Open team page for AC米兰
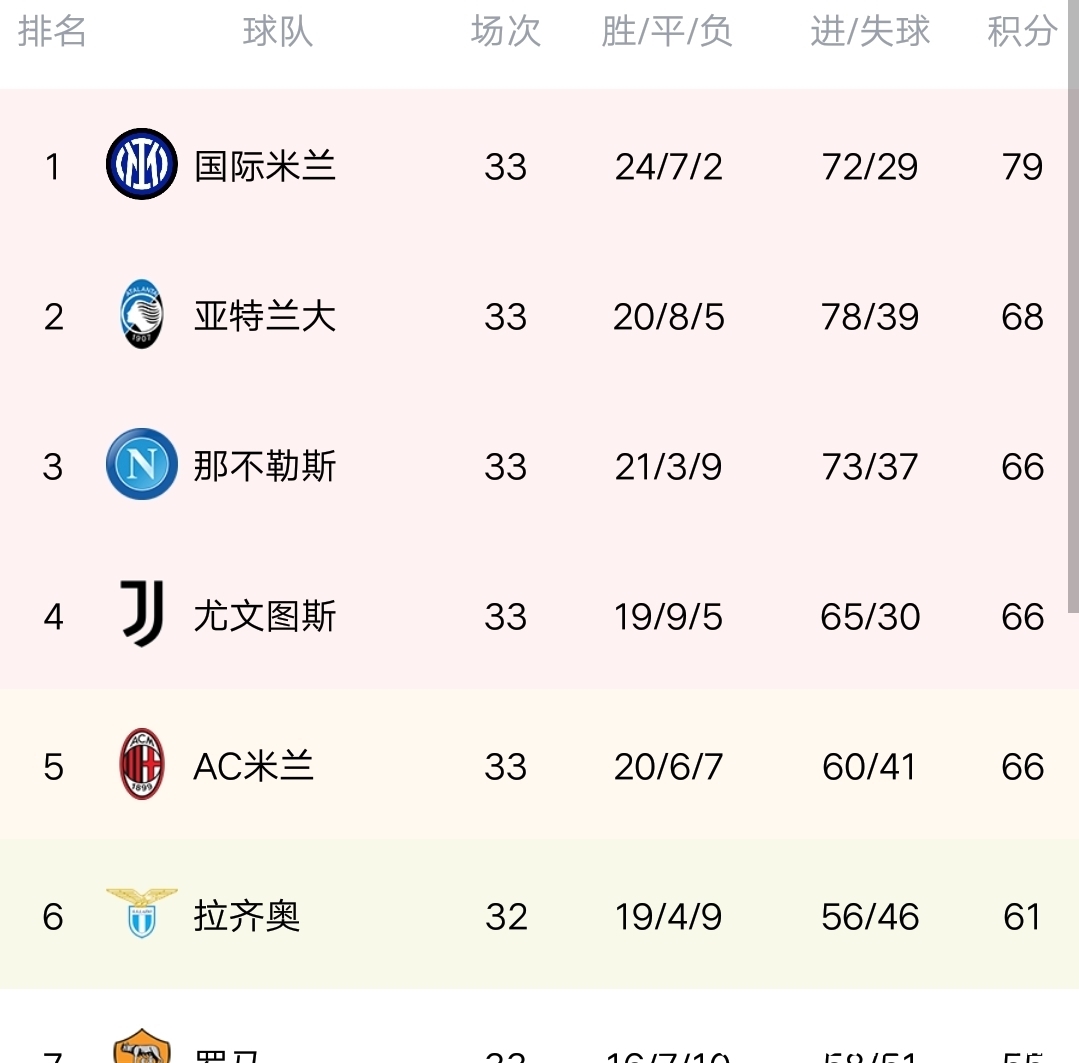1079x1063 pixels. 254,766
